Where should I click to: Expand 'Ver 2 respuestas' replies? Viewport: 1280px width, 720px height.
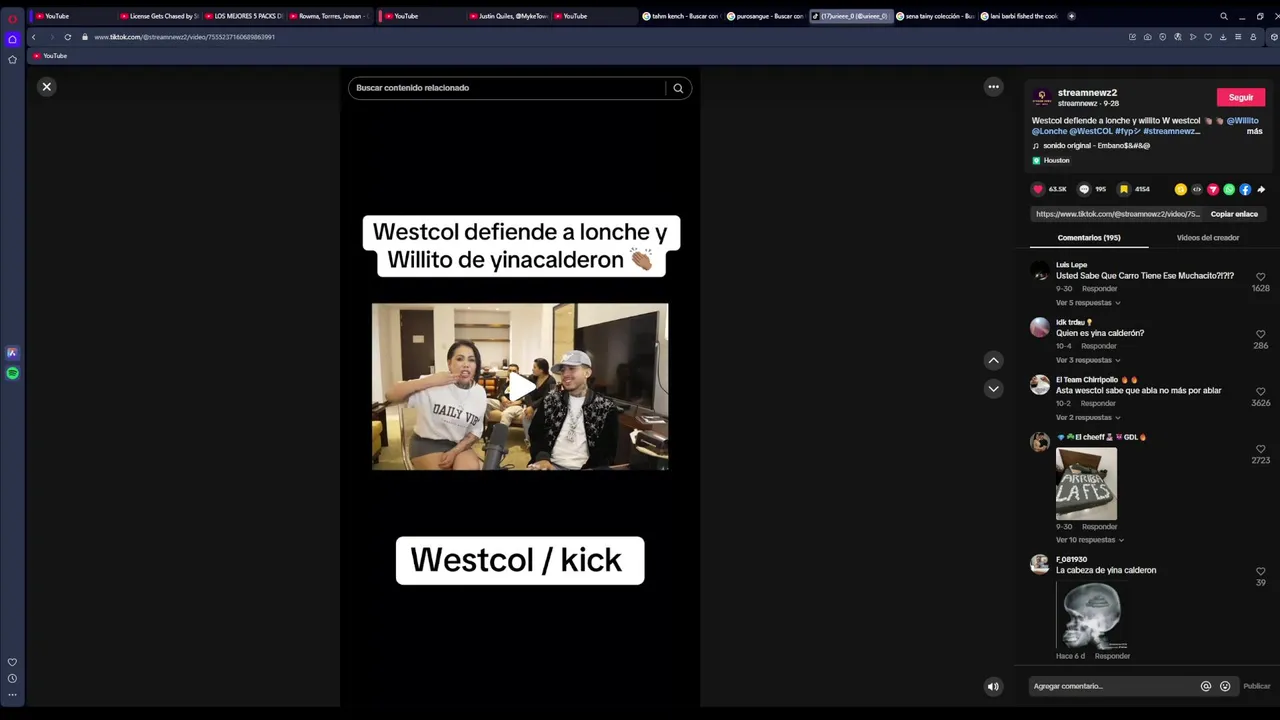(x=1088, y=417)
